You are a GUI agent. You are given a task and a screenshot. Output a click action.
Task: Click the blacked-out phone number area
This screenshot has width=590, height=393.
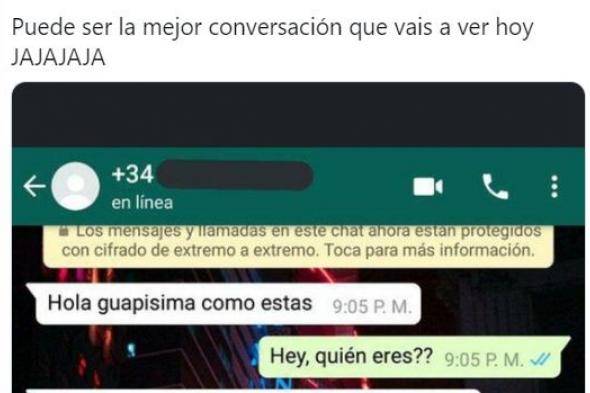pos(235,175)
